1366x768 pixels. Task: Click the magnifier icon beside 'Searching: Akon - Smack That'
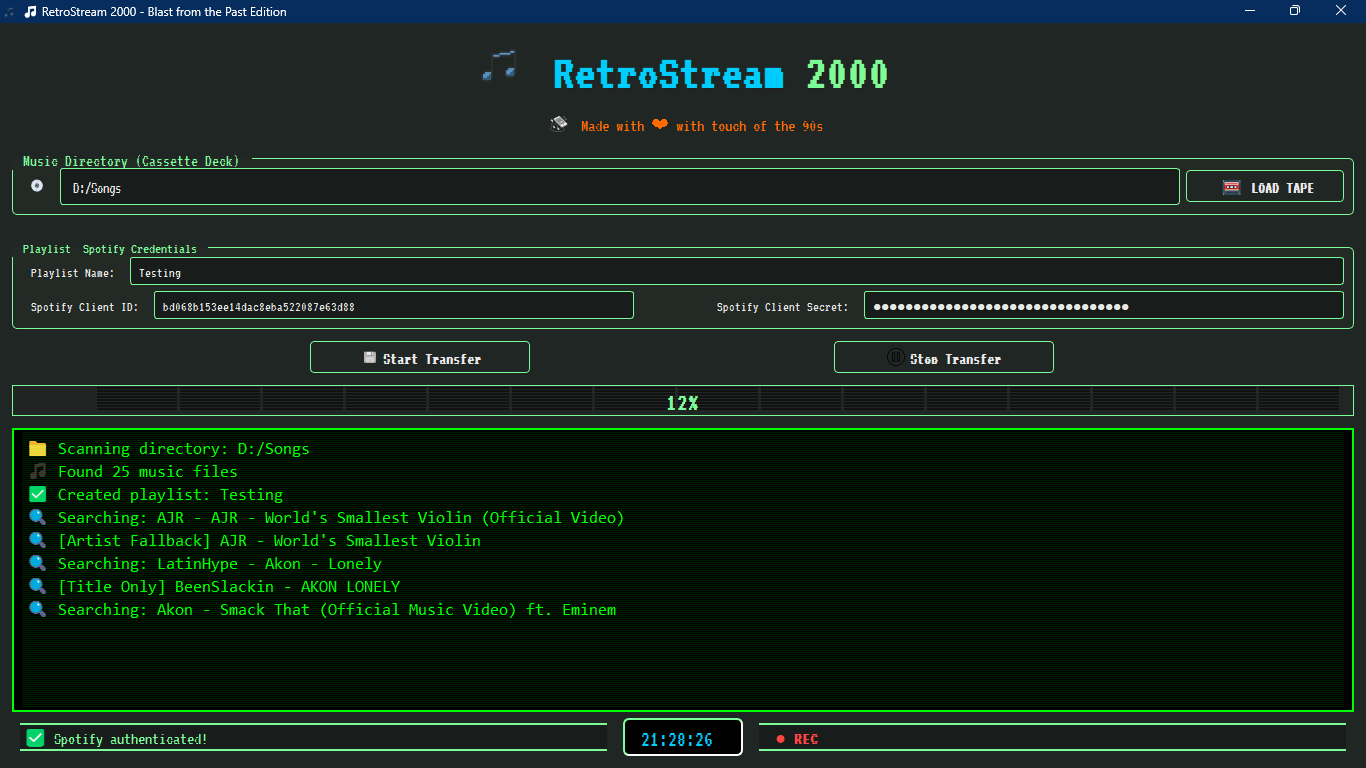click(x=38, y=609)
